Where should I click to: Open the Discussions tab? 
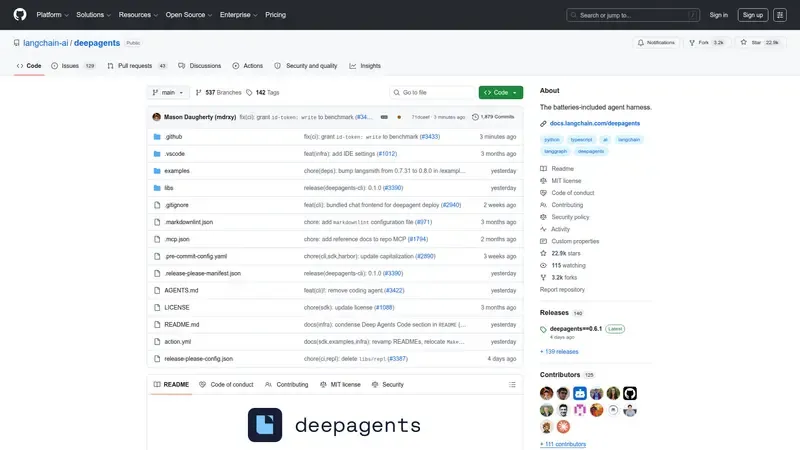199,66
